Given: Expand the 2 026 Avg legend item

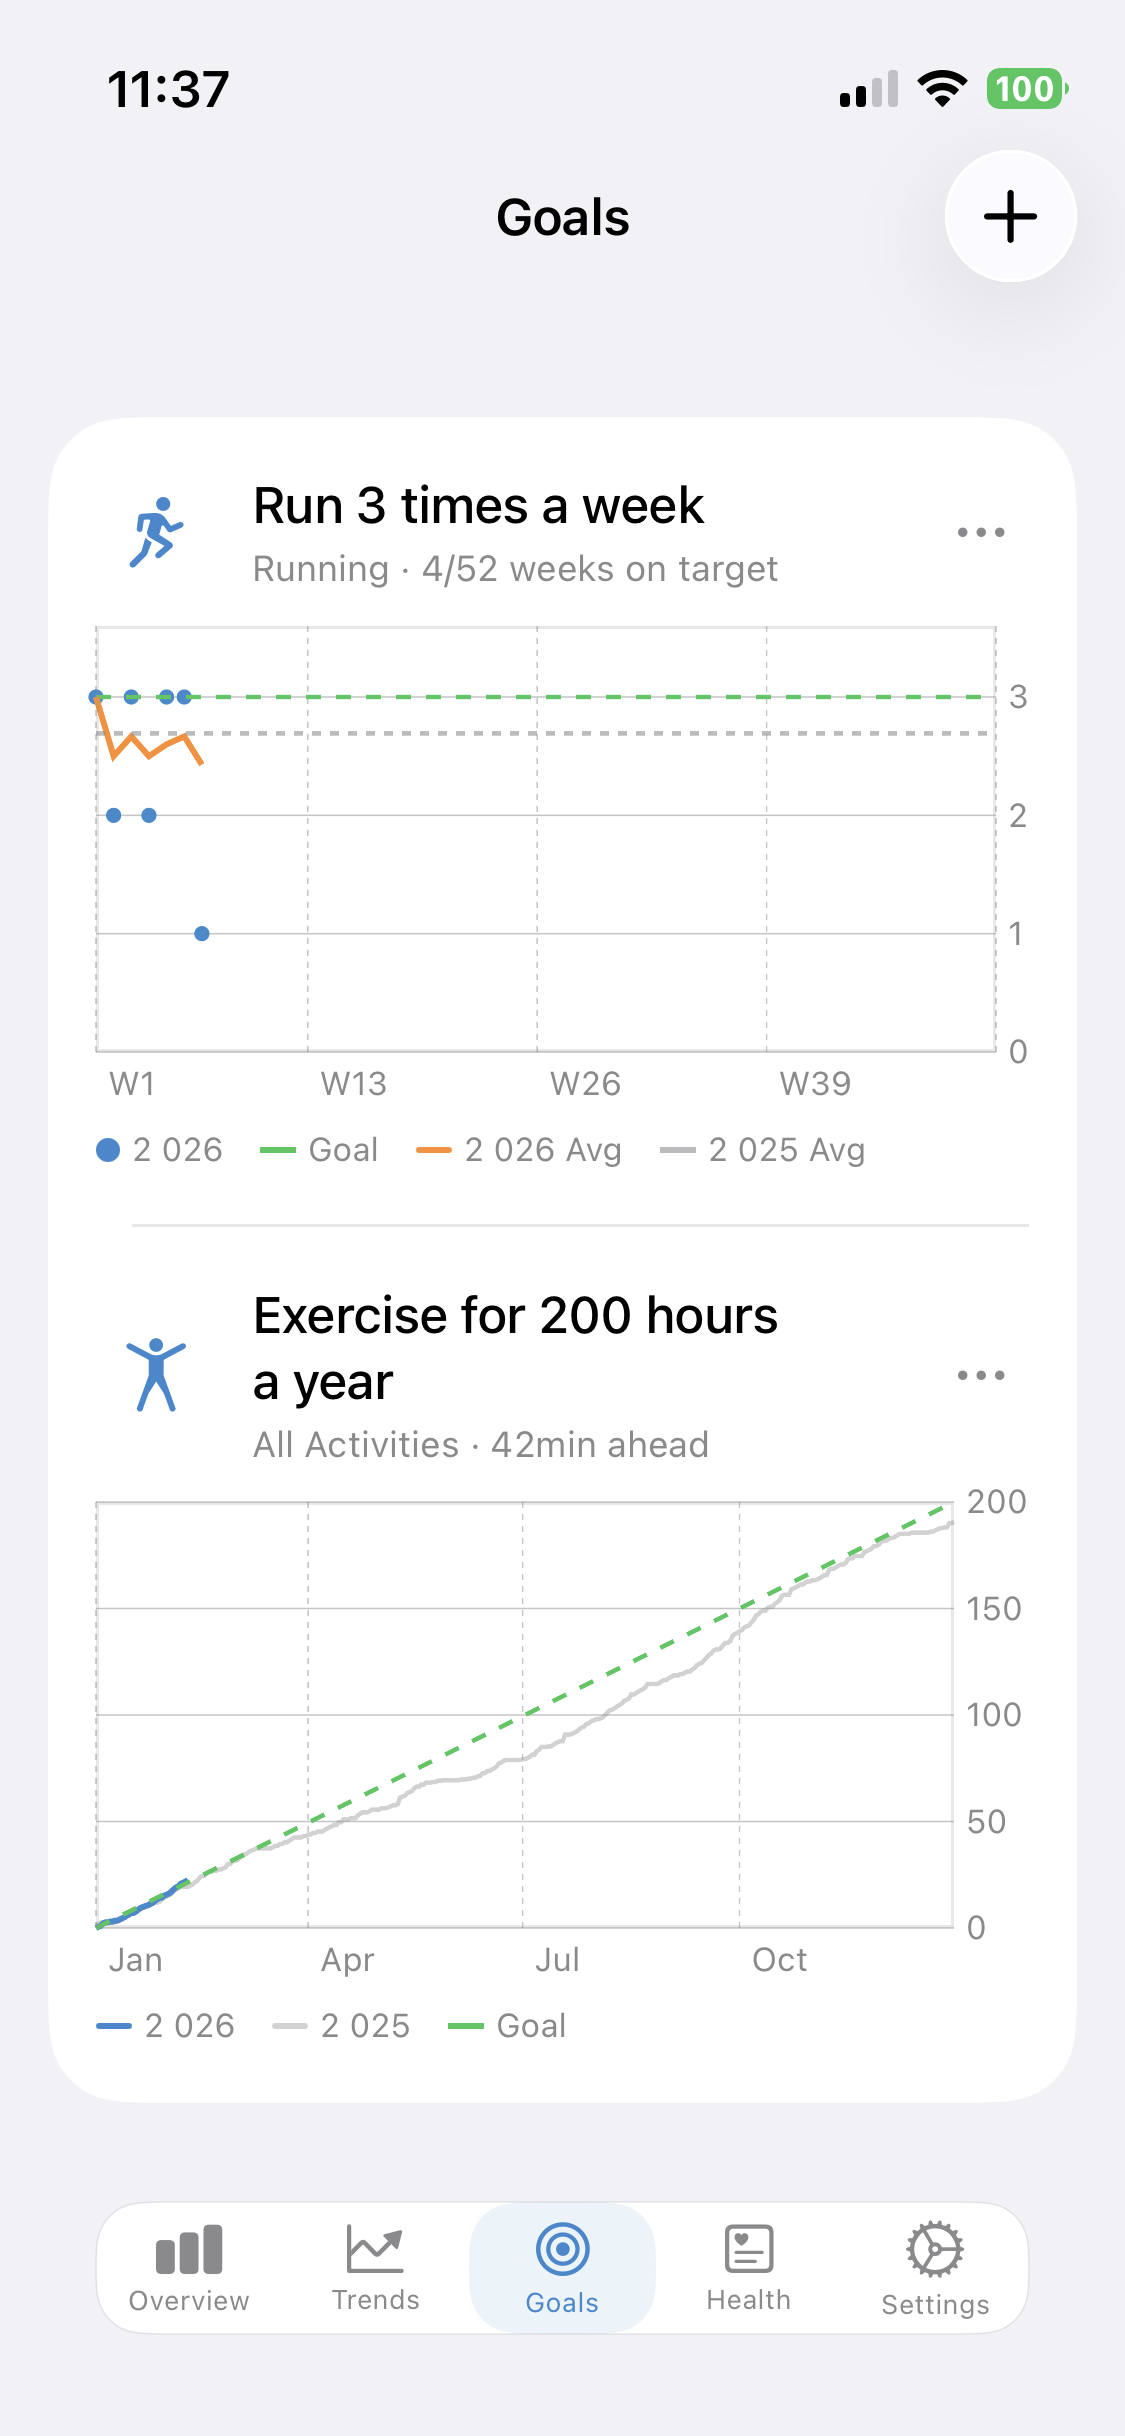Looking at the screenshot, I should click(520, 1149).
